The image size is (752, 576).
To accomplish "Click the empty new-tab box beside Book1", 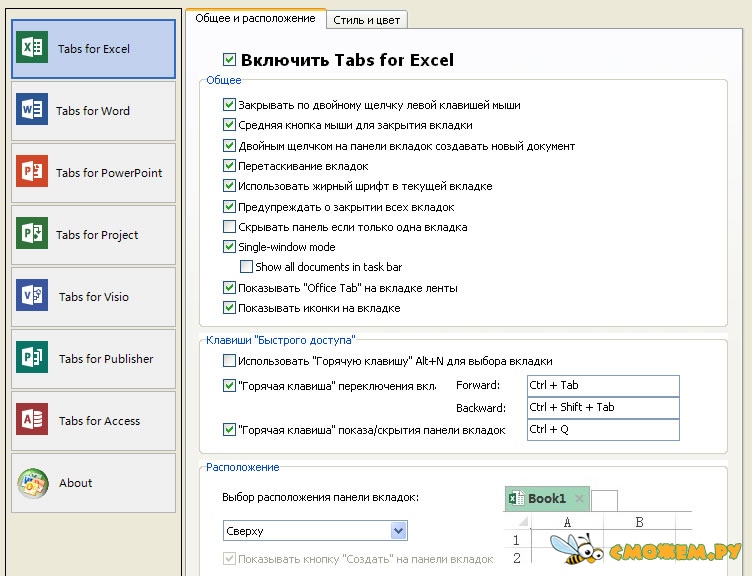I will [604, 501].
